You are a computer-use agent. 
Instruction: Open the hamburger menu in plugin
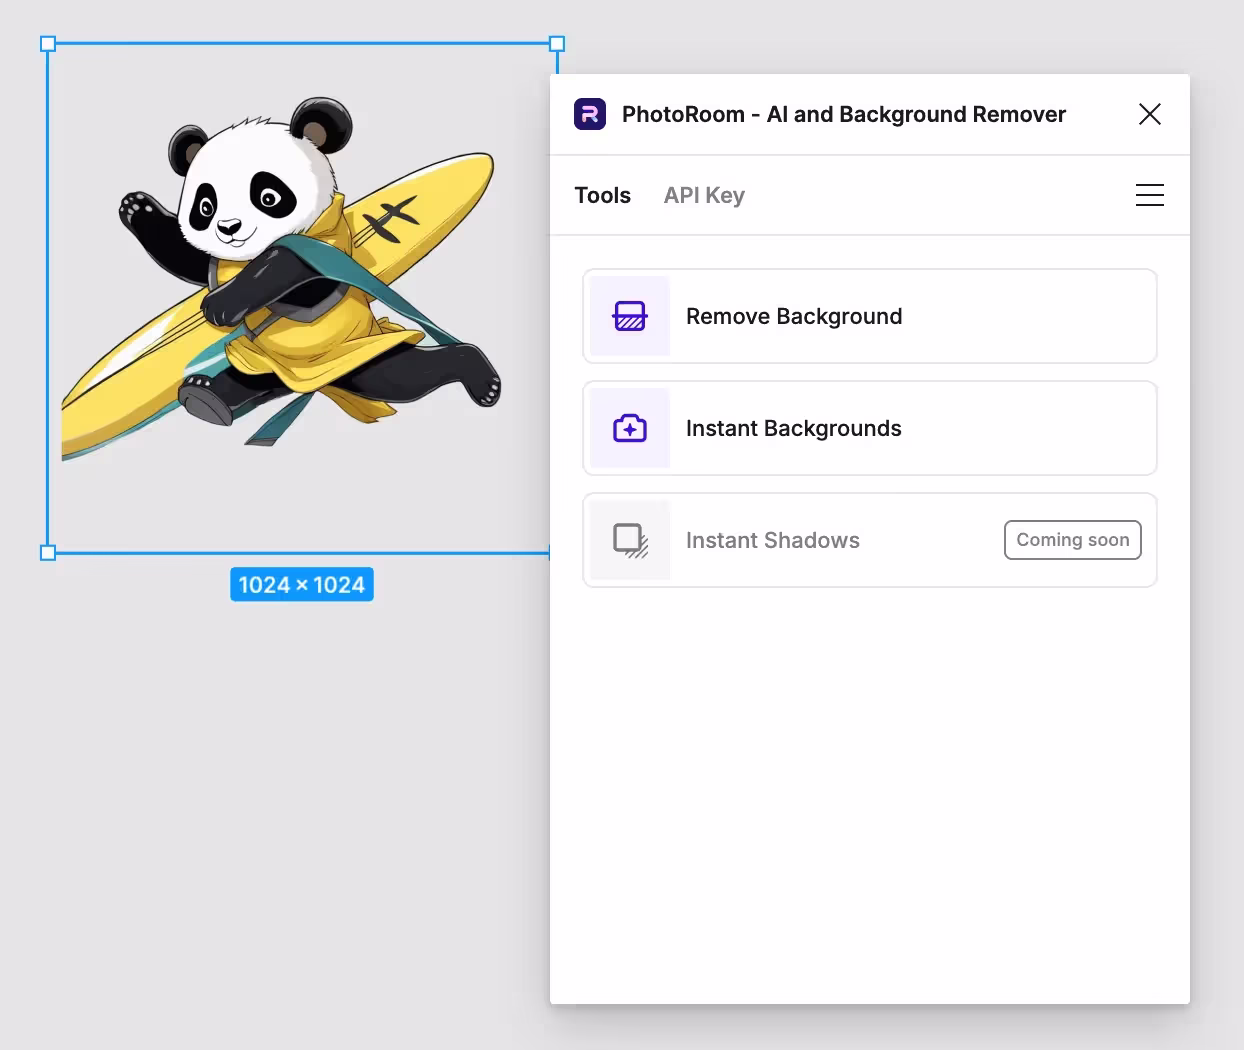[1149, 195]
